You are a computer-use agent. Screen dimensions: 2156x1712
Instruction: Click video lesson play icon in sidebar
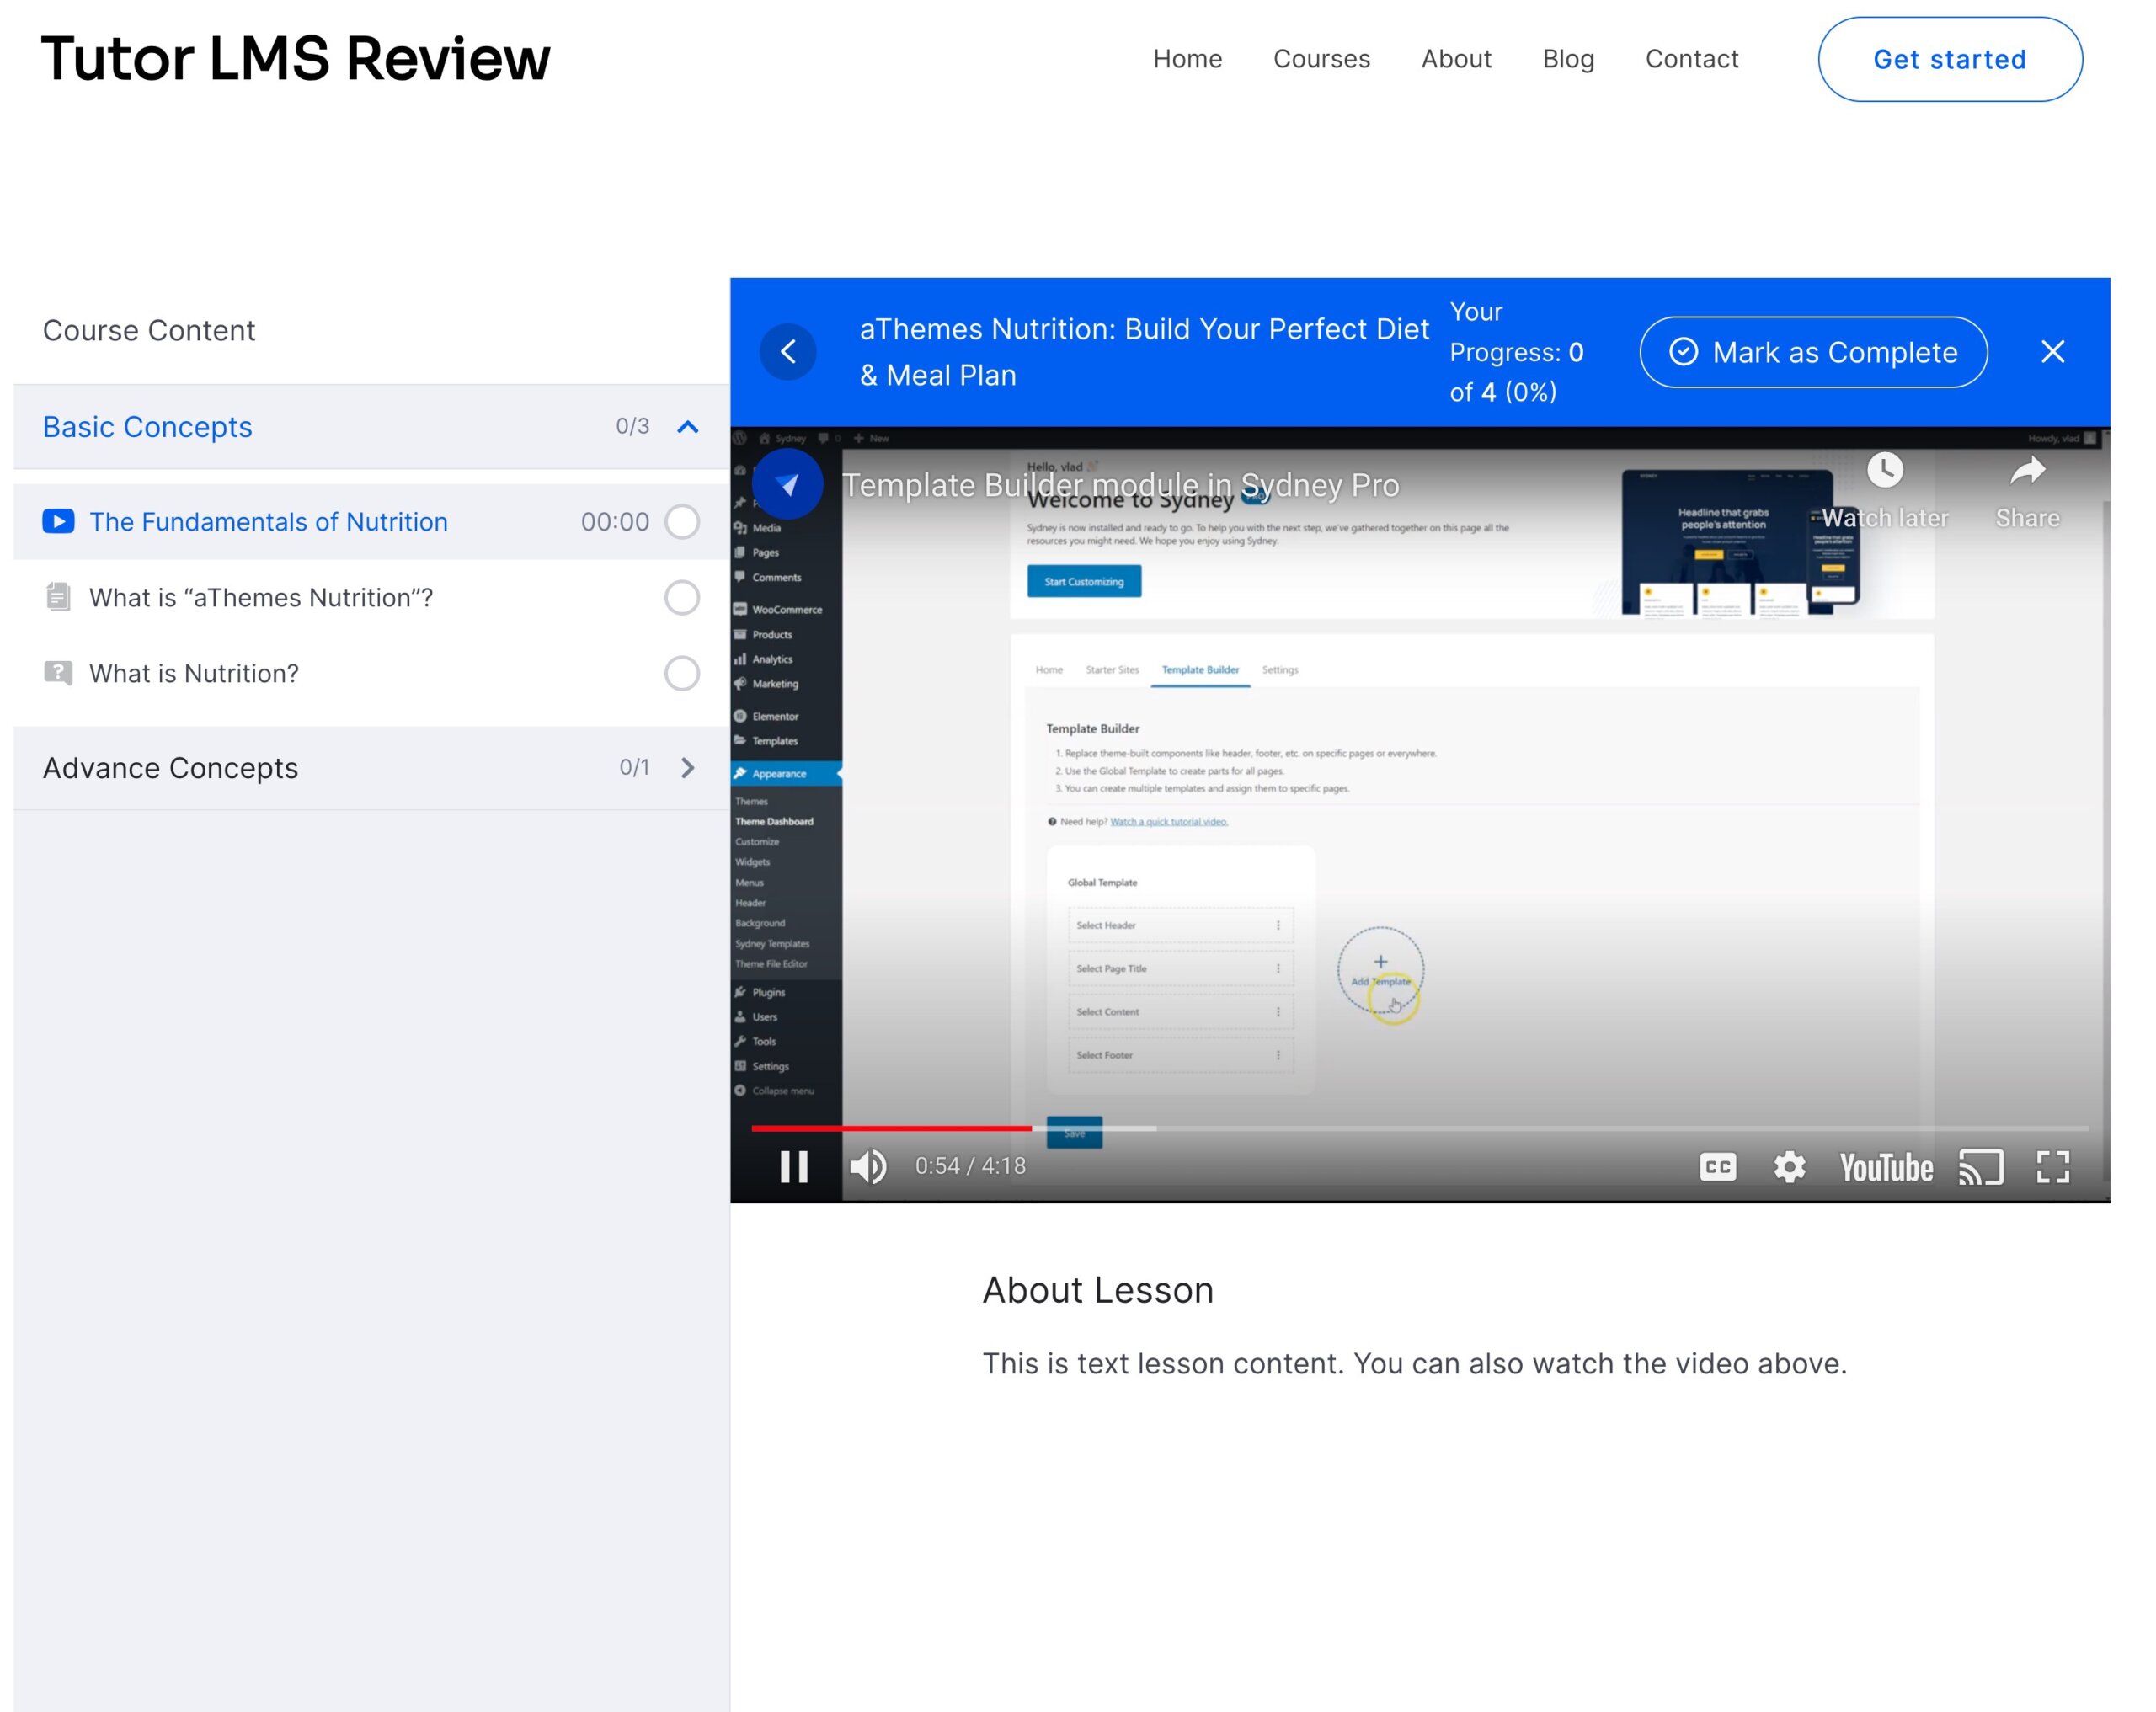[x=58, y=522]
